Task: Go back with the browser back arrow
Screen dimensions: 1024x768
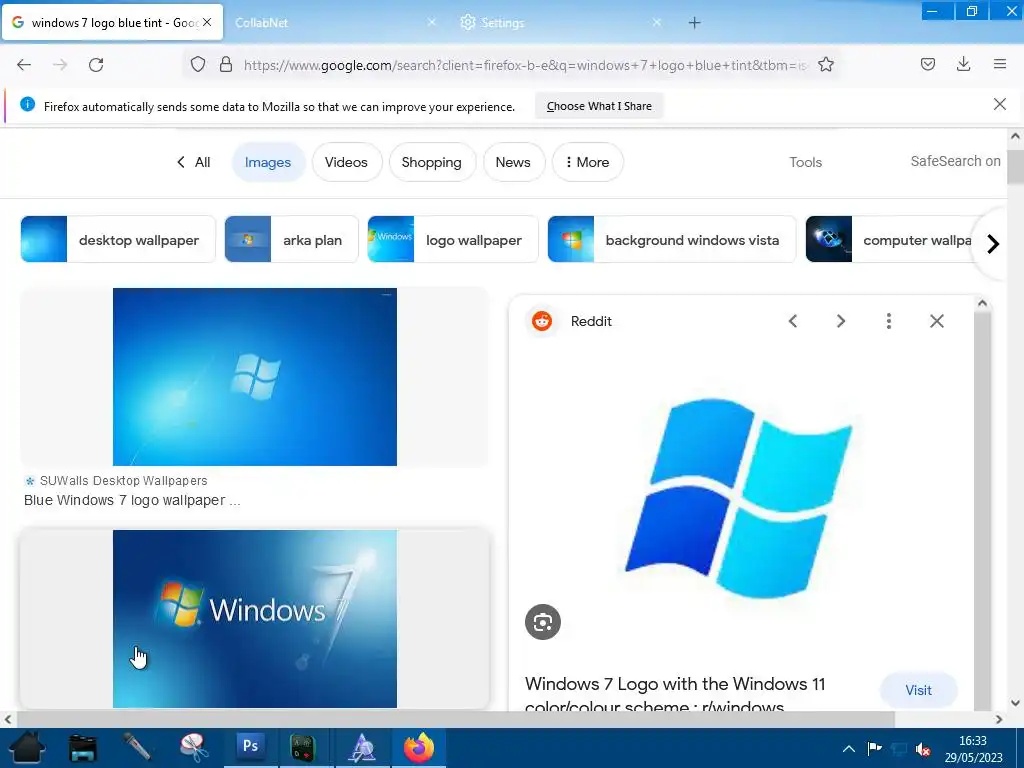Action: point(24,65)
